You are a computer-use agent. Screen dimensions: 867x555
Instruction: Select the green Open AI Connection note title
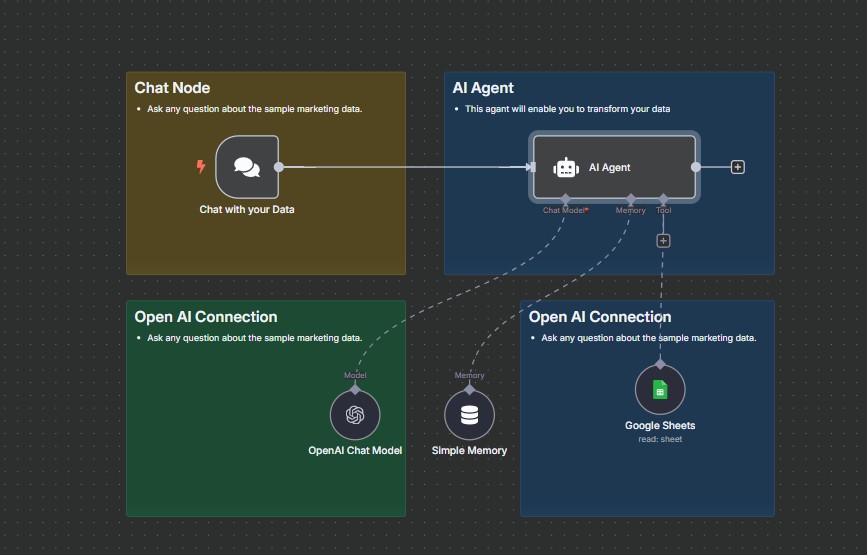pyautogui.click(x=206, y=317)
